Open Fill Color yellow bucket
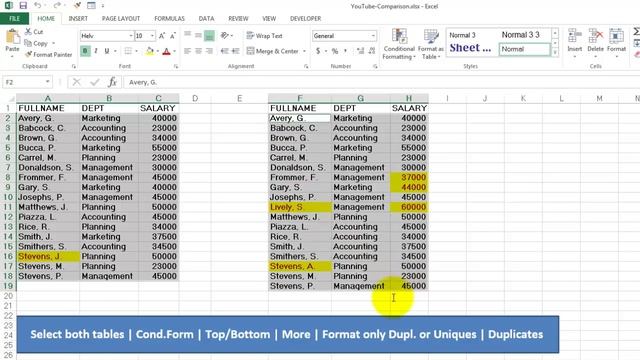Image resolution: width=640 pixels, height=360 pixels. pyautogui.click(x=150, y=51)
